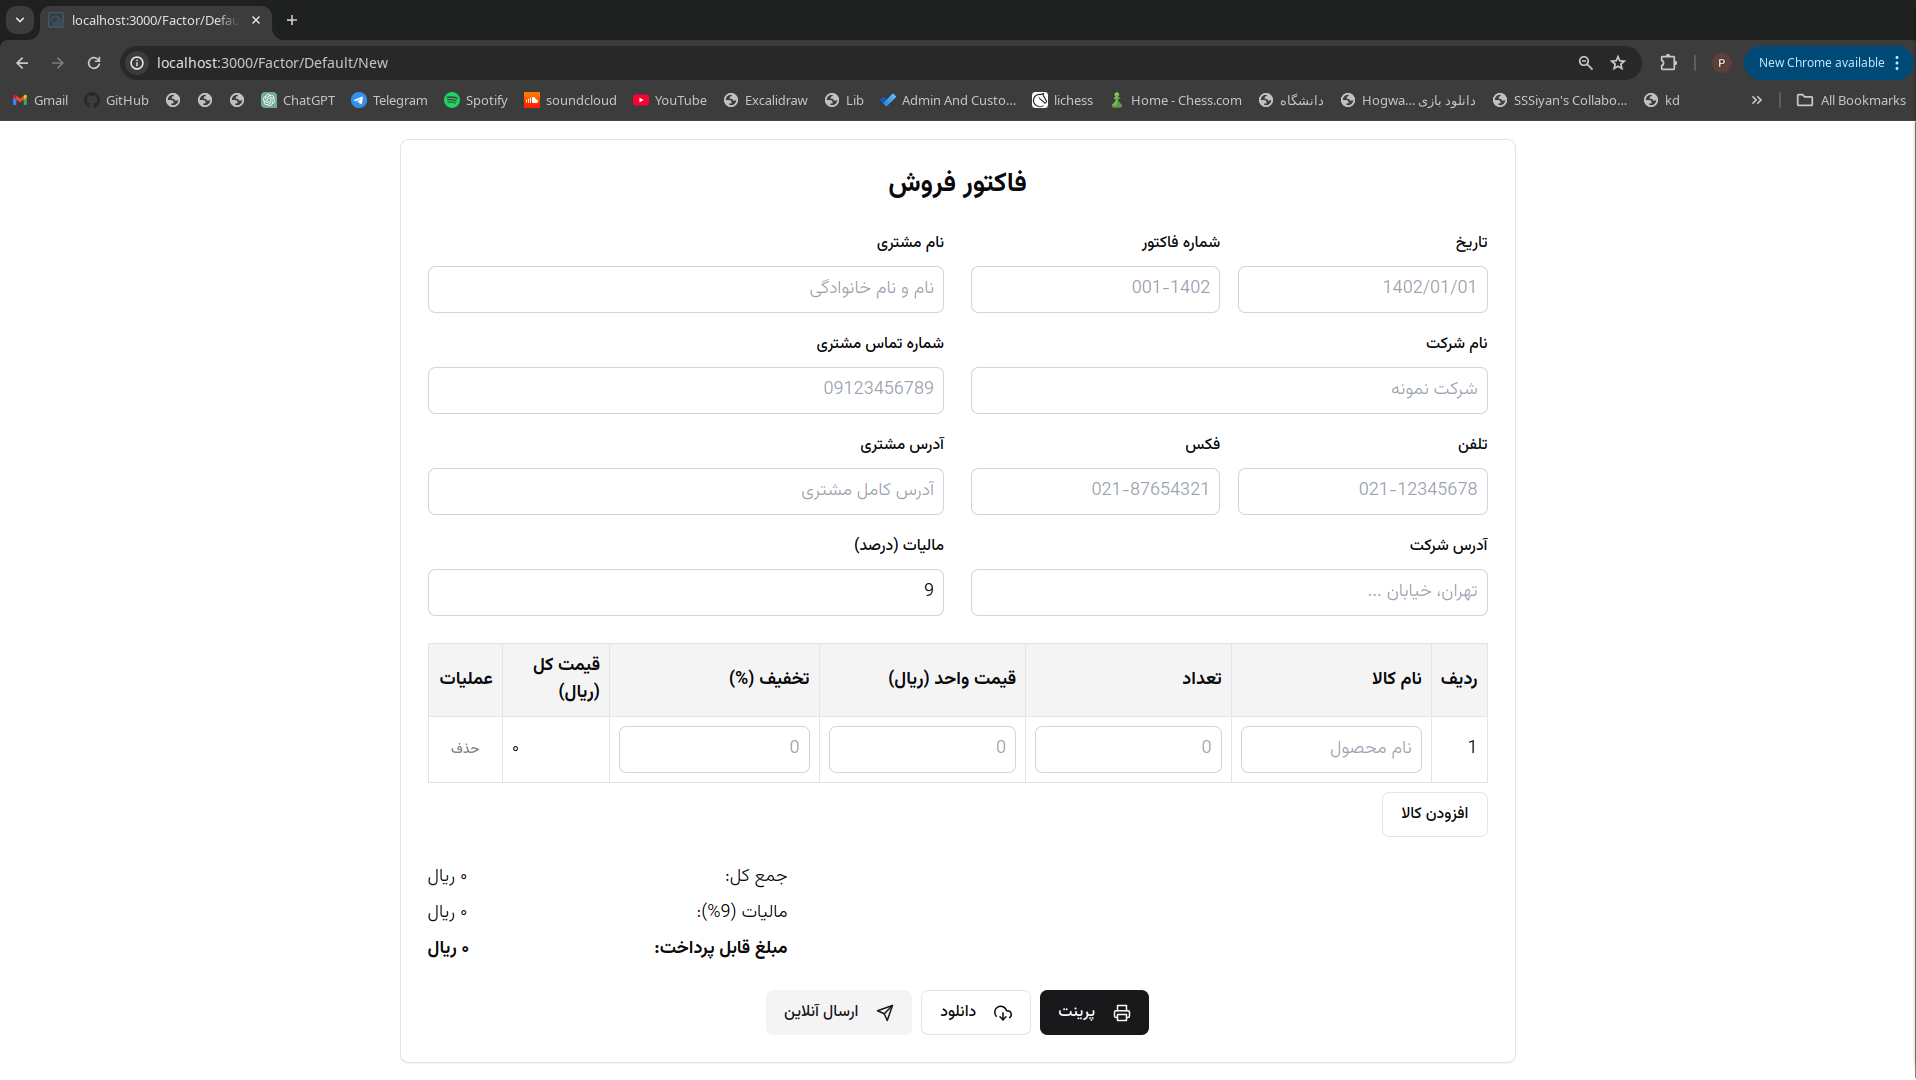1916x1080 pixels.
Task: Open the Chrome browser menu
Action: 1898,62
